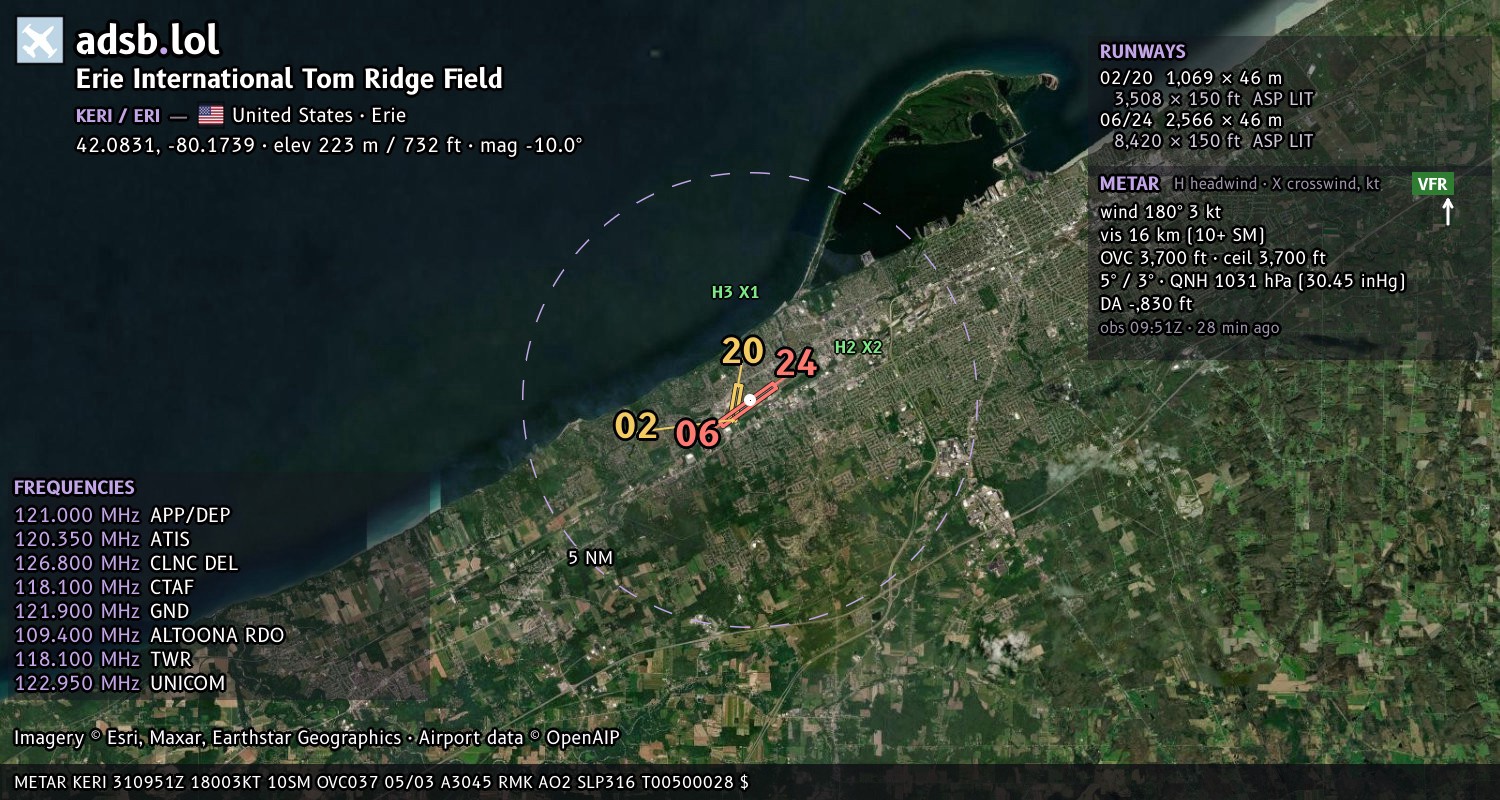1500x800 pixels.
Task: Click the OVC 3,700 ft ceiling line
Action: point(1212,258)
